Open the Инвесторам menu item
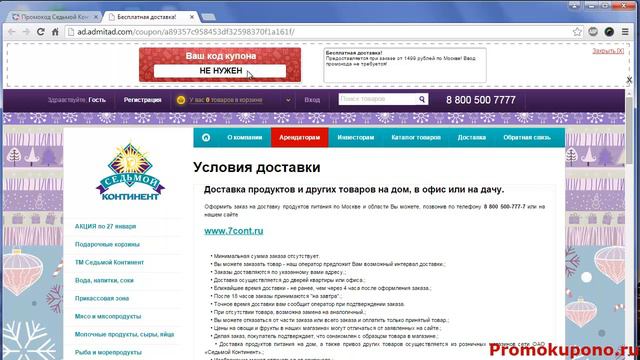 [x=356, y=138]
